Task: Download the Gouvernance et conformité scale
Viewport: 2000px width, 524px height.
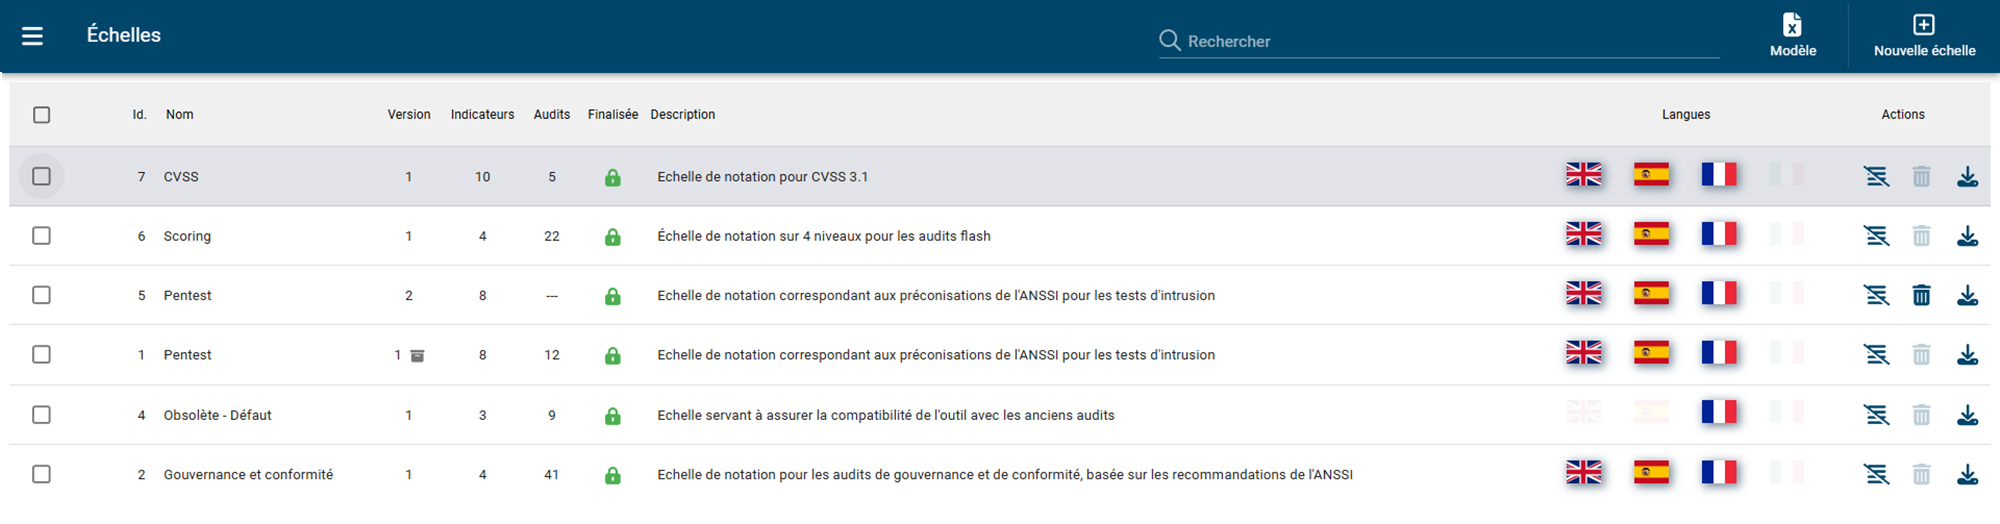Action: coord(1967,474)
